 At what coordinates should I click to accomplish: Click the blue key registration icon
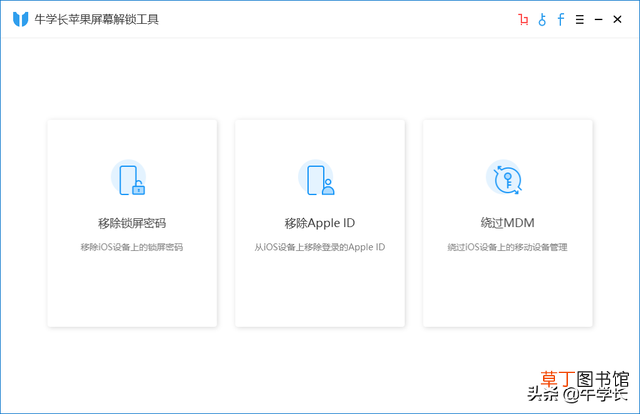click(542, 19)
